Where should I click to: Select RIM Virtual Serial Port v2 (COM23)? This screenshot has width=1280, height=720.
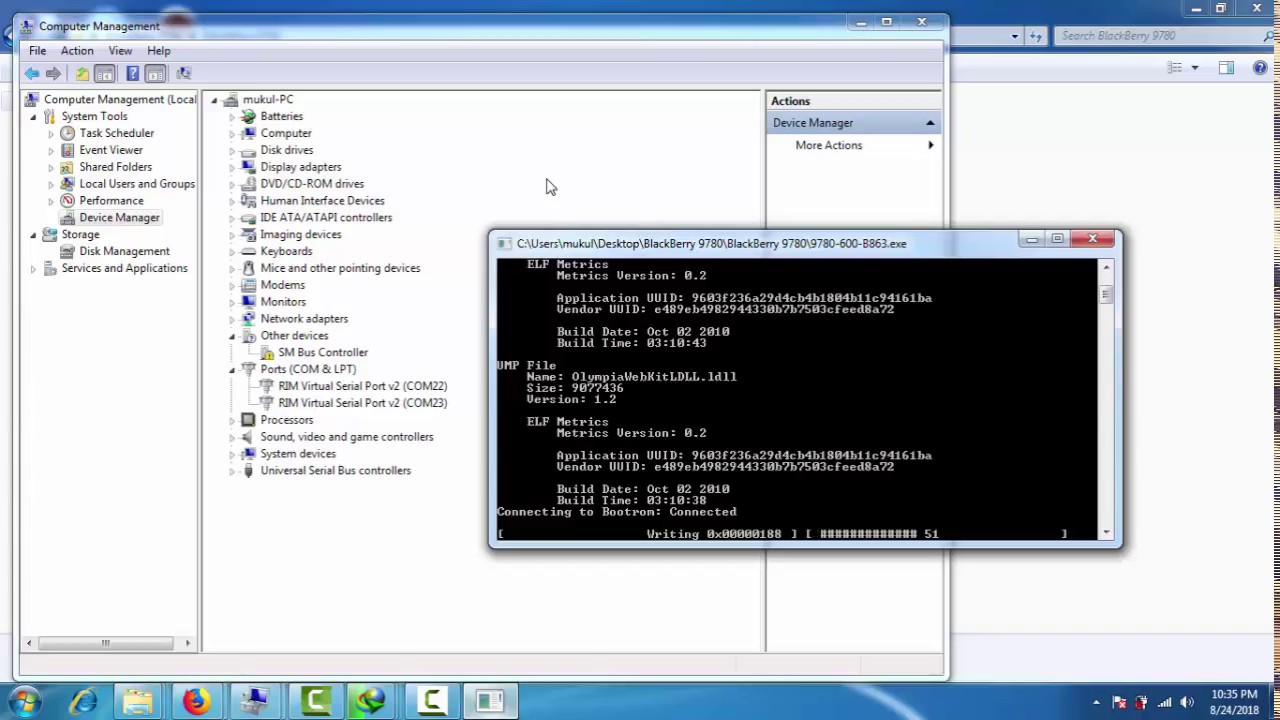[362, 403]
